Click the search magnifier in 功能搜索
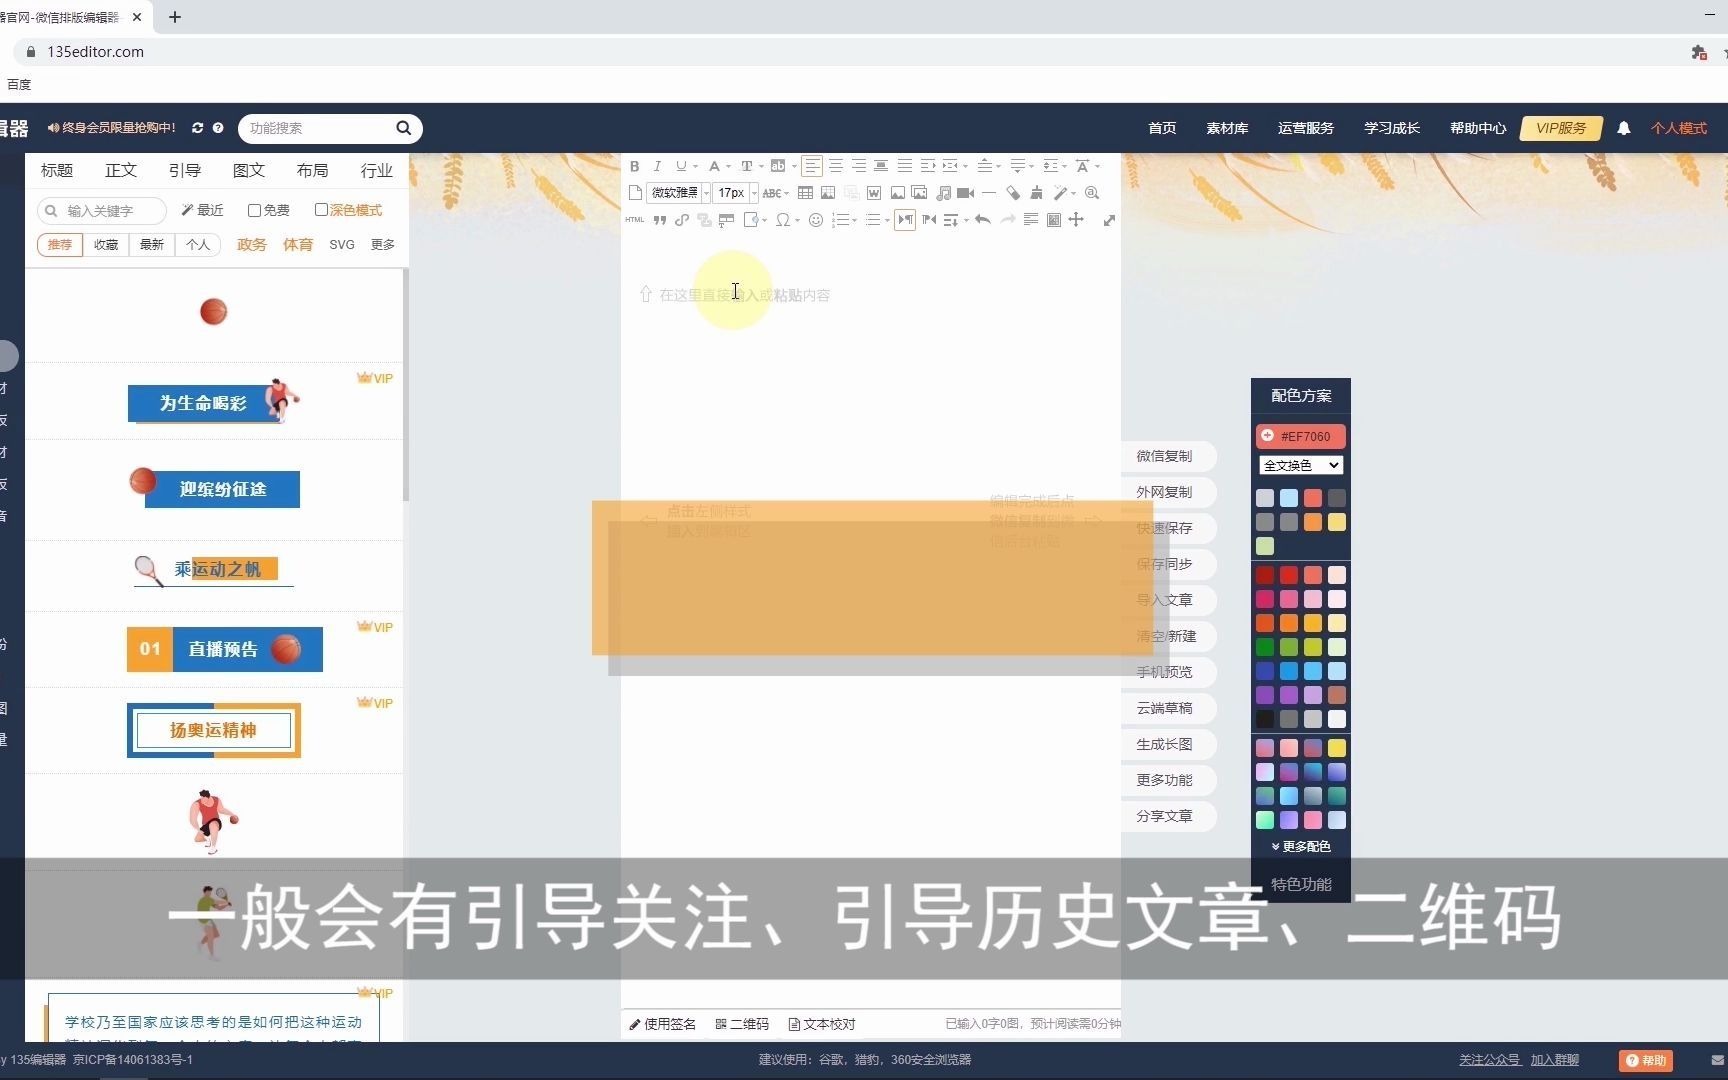 pos(404,128)
